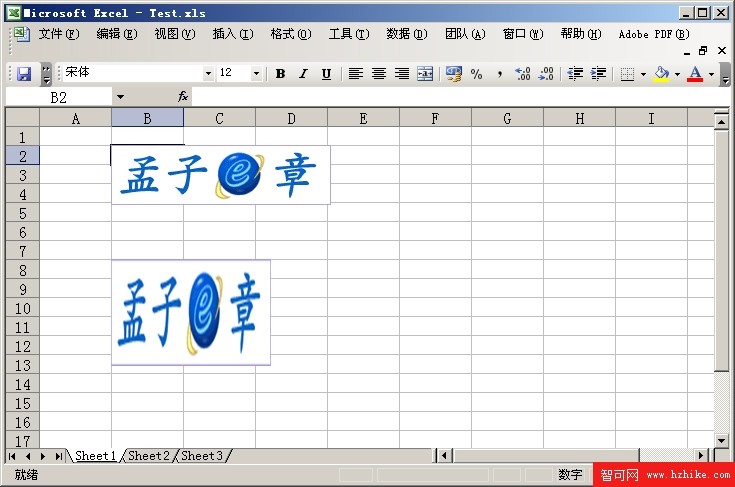Go to last sheet tab arrow

pyautogui.click(x=58, y=456)
